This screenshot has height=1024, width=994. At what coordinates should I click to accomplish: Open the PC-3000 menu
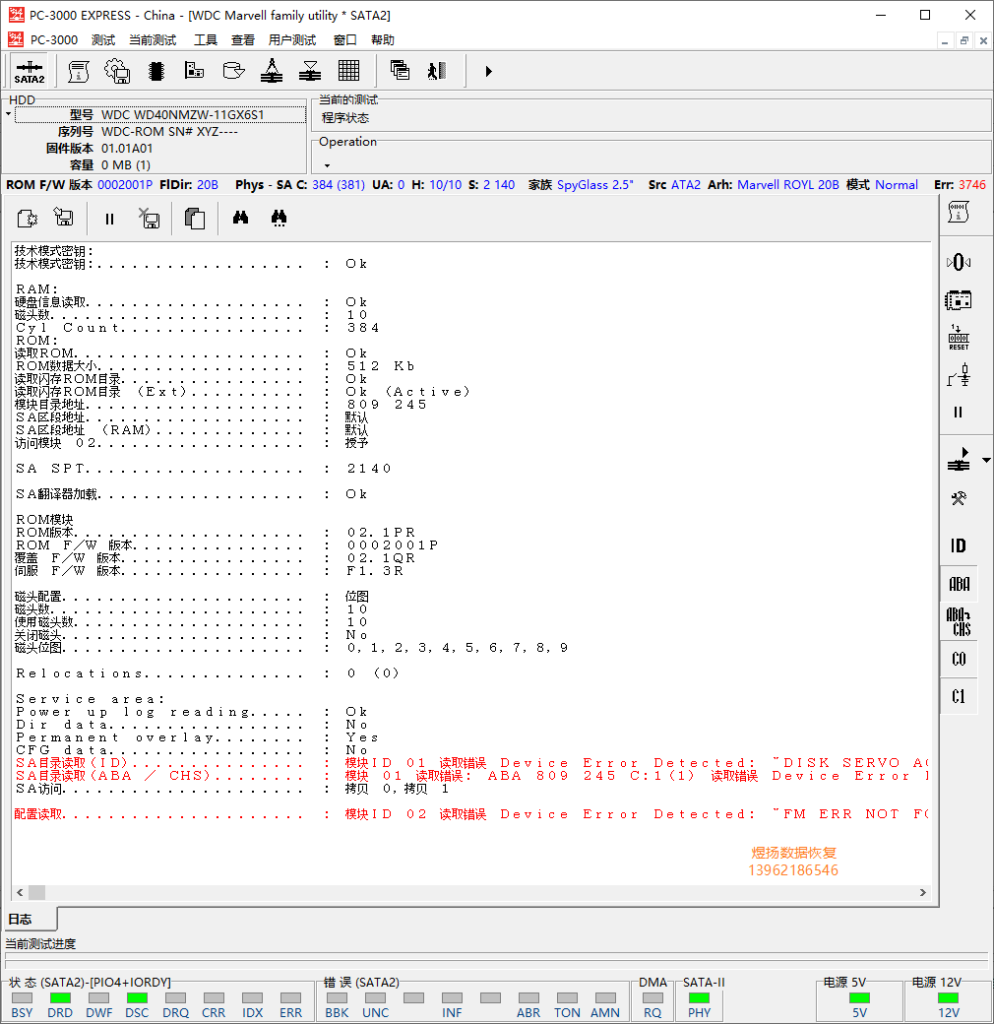coord(54,40)
